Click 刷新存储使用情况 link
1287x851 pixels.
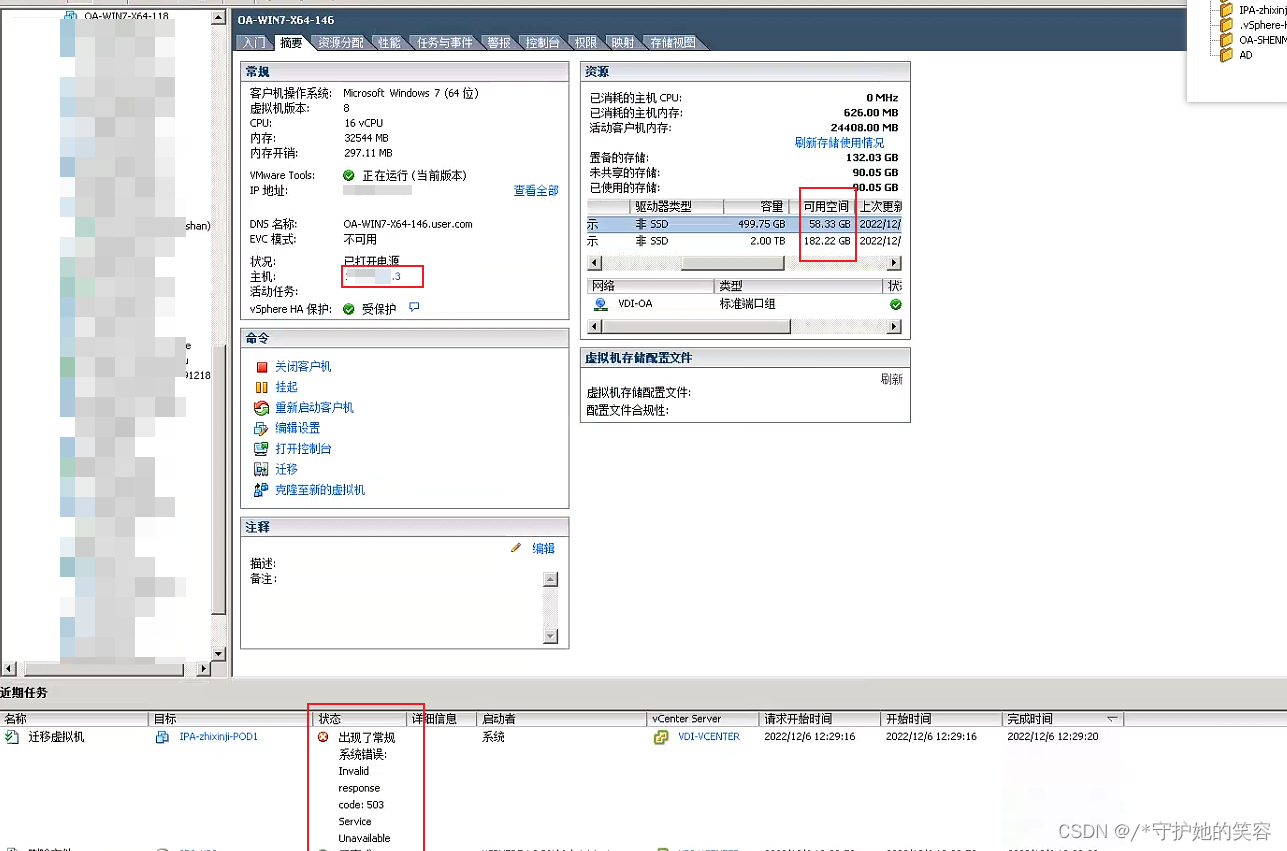pyautogui.click(x=839, y=143)
